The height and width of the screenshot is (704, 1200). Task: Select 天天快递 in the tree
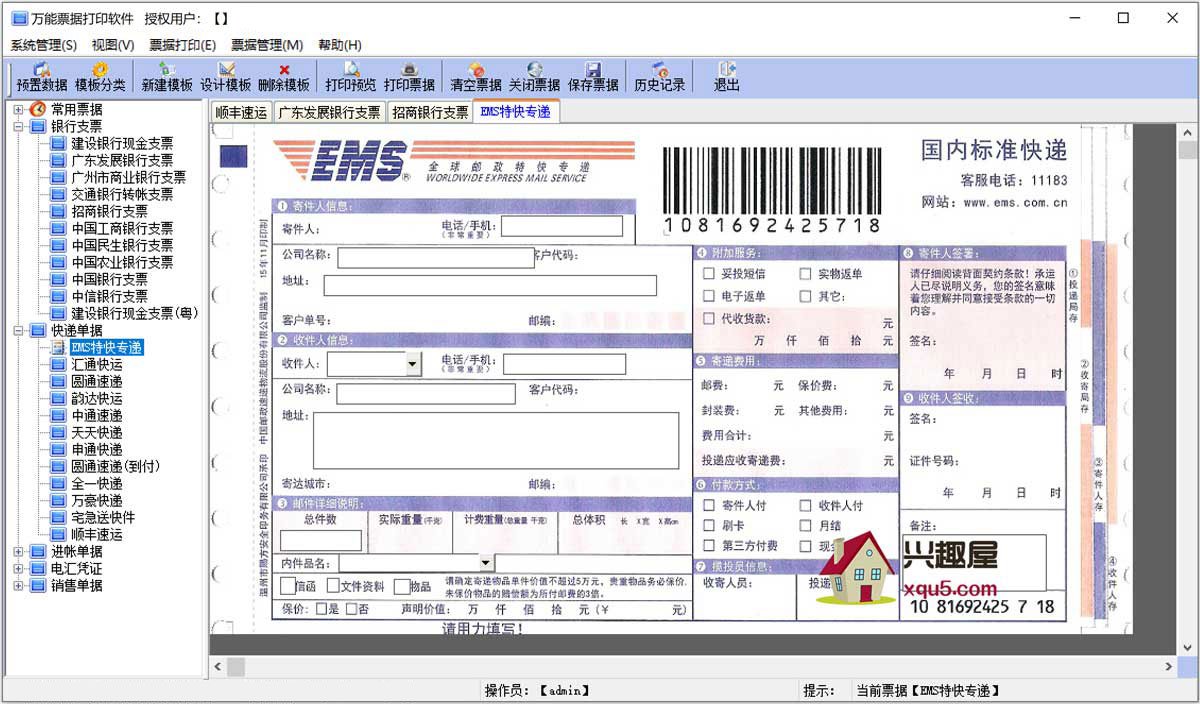[97, 433]
